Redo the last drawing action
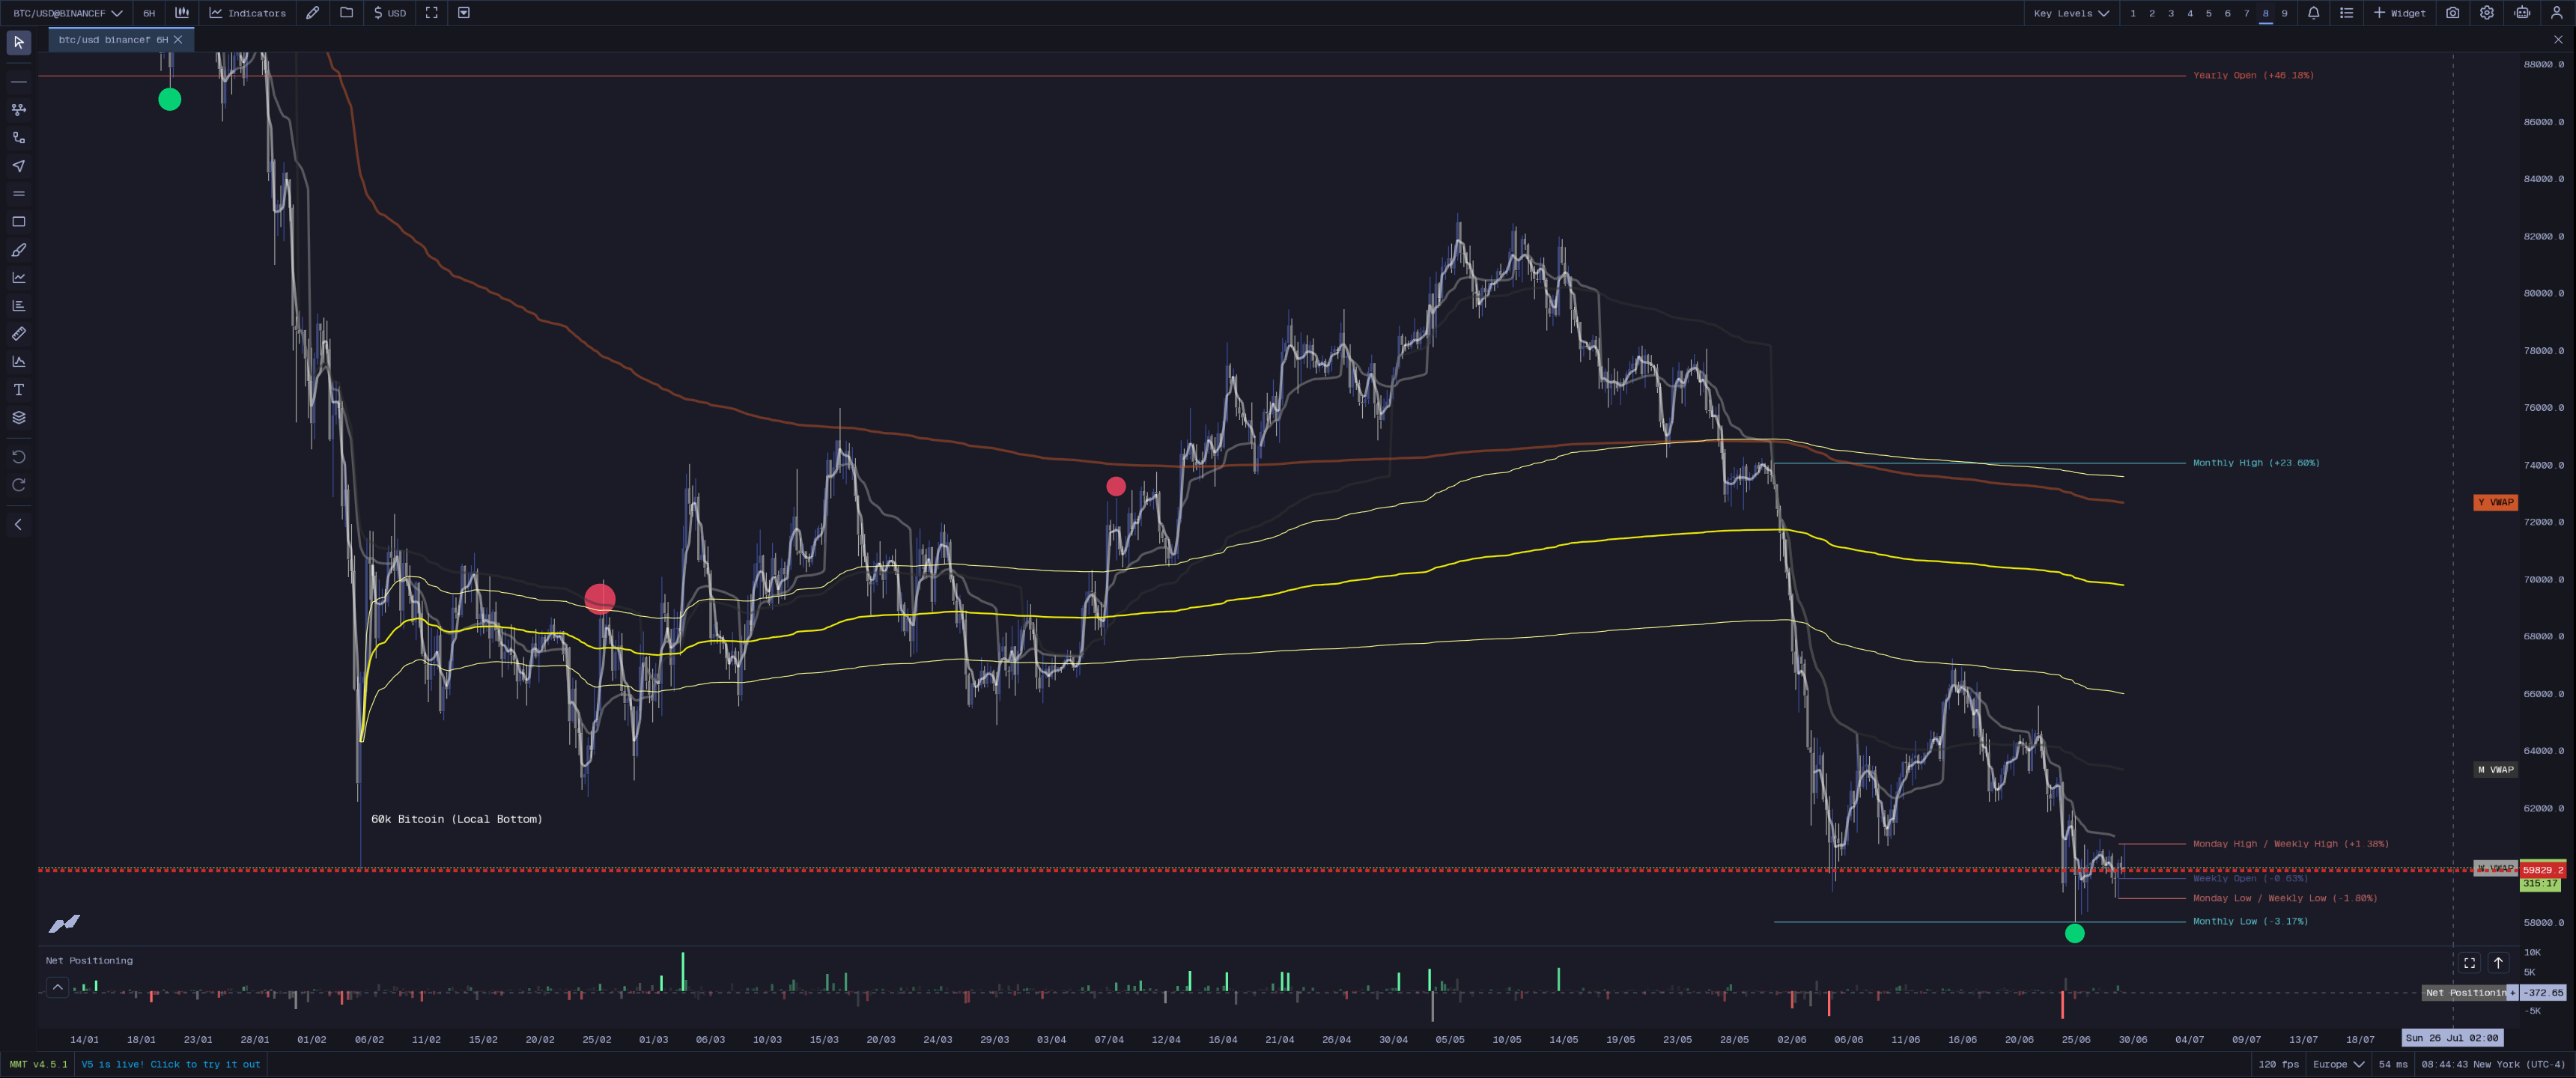The height and width of the screenshot is (1078, 2576). click(18, 485)
